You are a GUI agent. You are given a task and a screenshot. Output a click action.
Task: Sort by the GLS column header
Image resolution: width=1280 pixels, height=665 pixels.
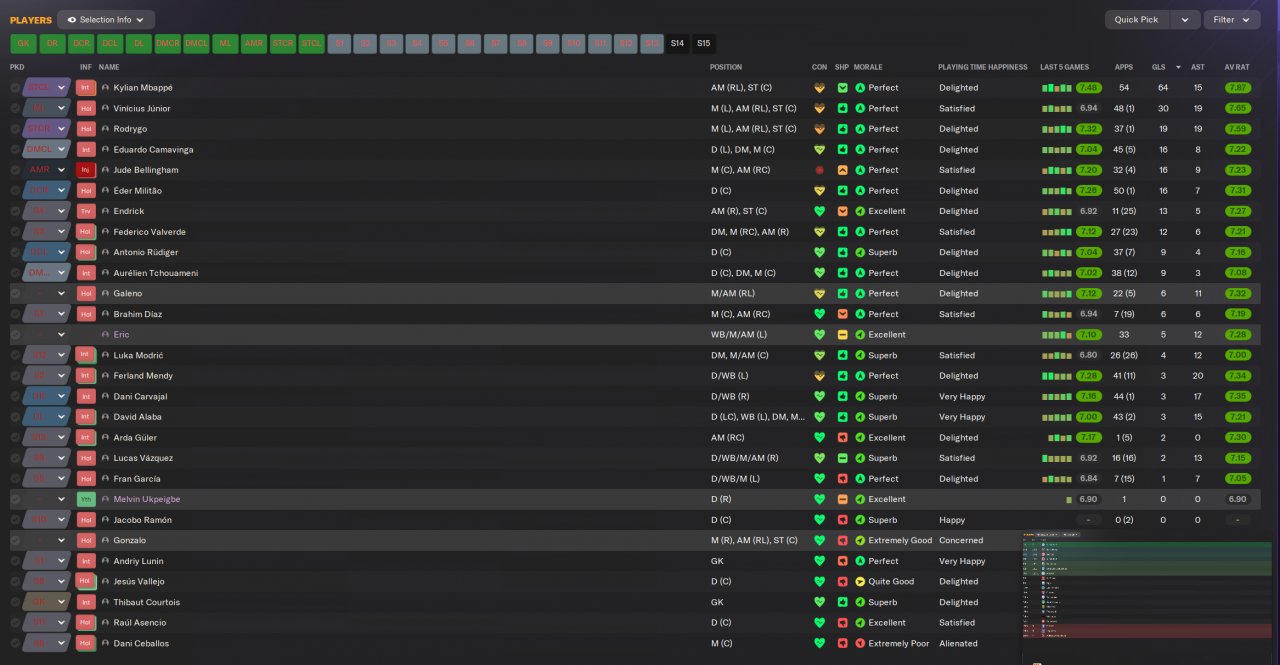click(x=1159, y=67)
